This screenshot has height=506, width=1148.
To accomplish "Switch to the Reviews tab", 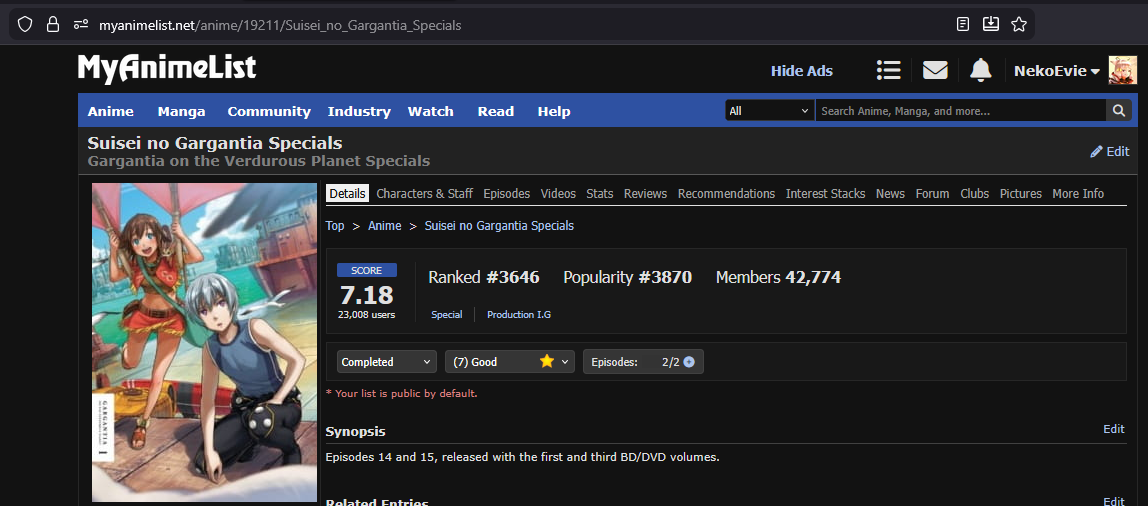I will tap(645, 193).
